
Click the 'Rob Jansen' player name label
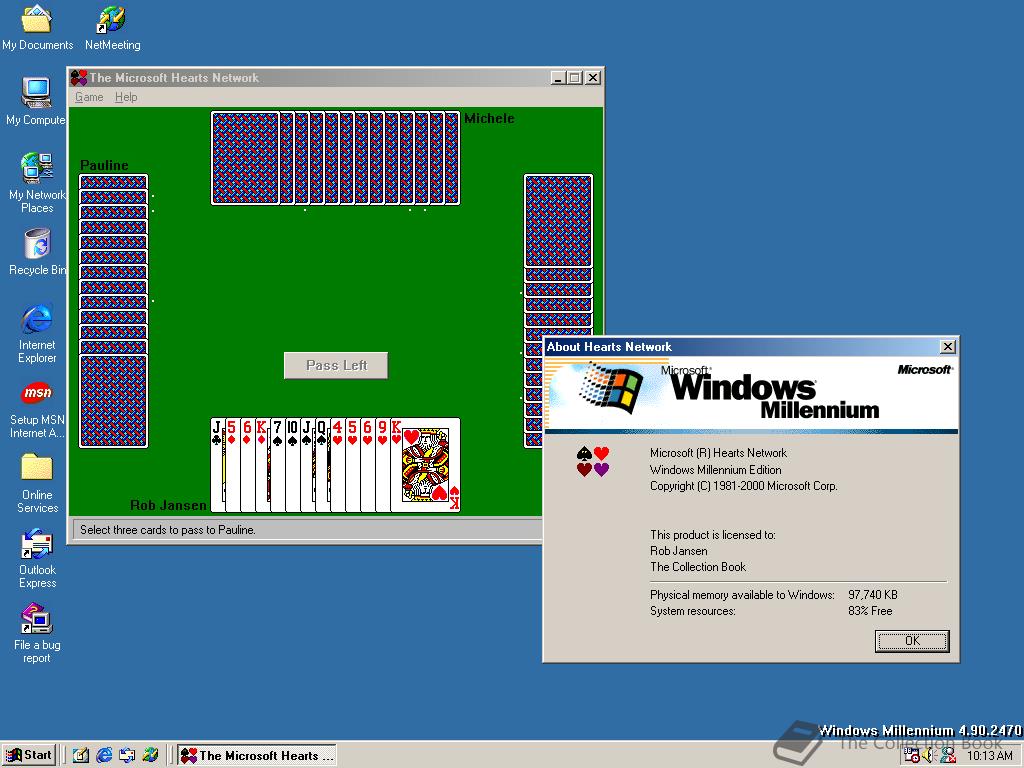coord(168,505)
